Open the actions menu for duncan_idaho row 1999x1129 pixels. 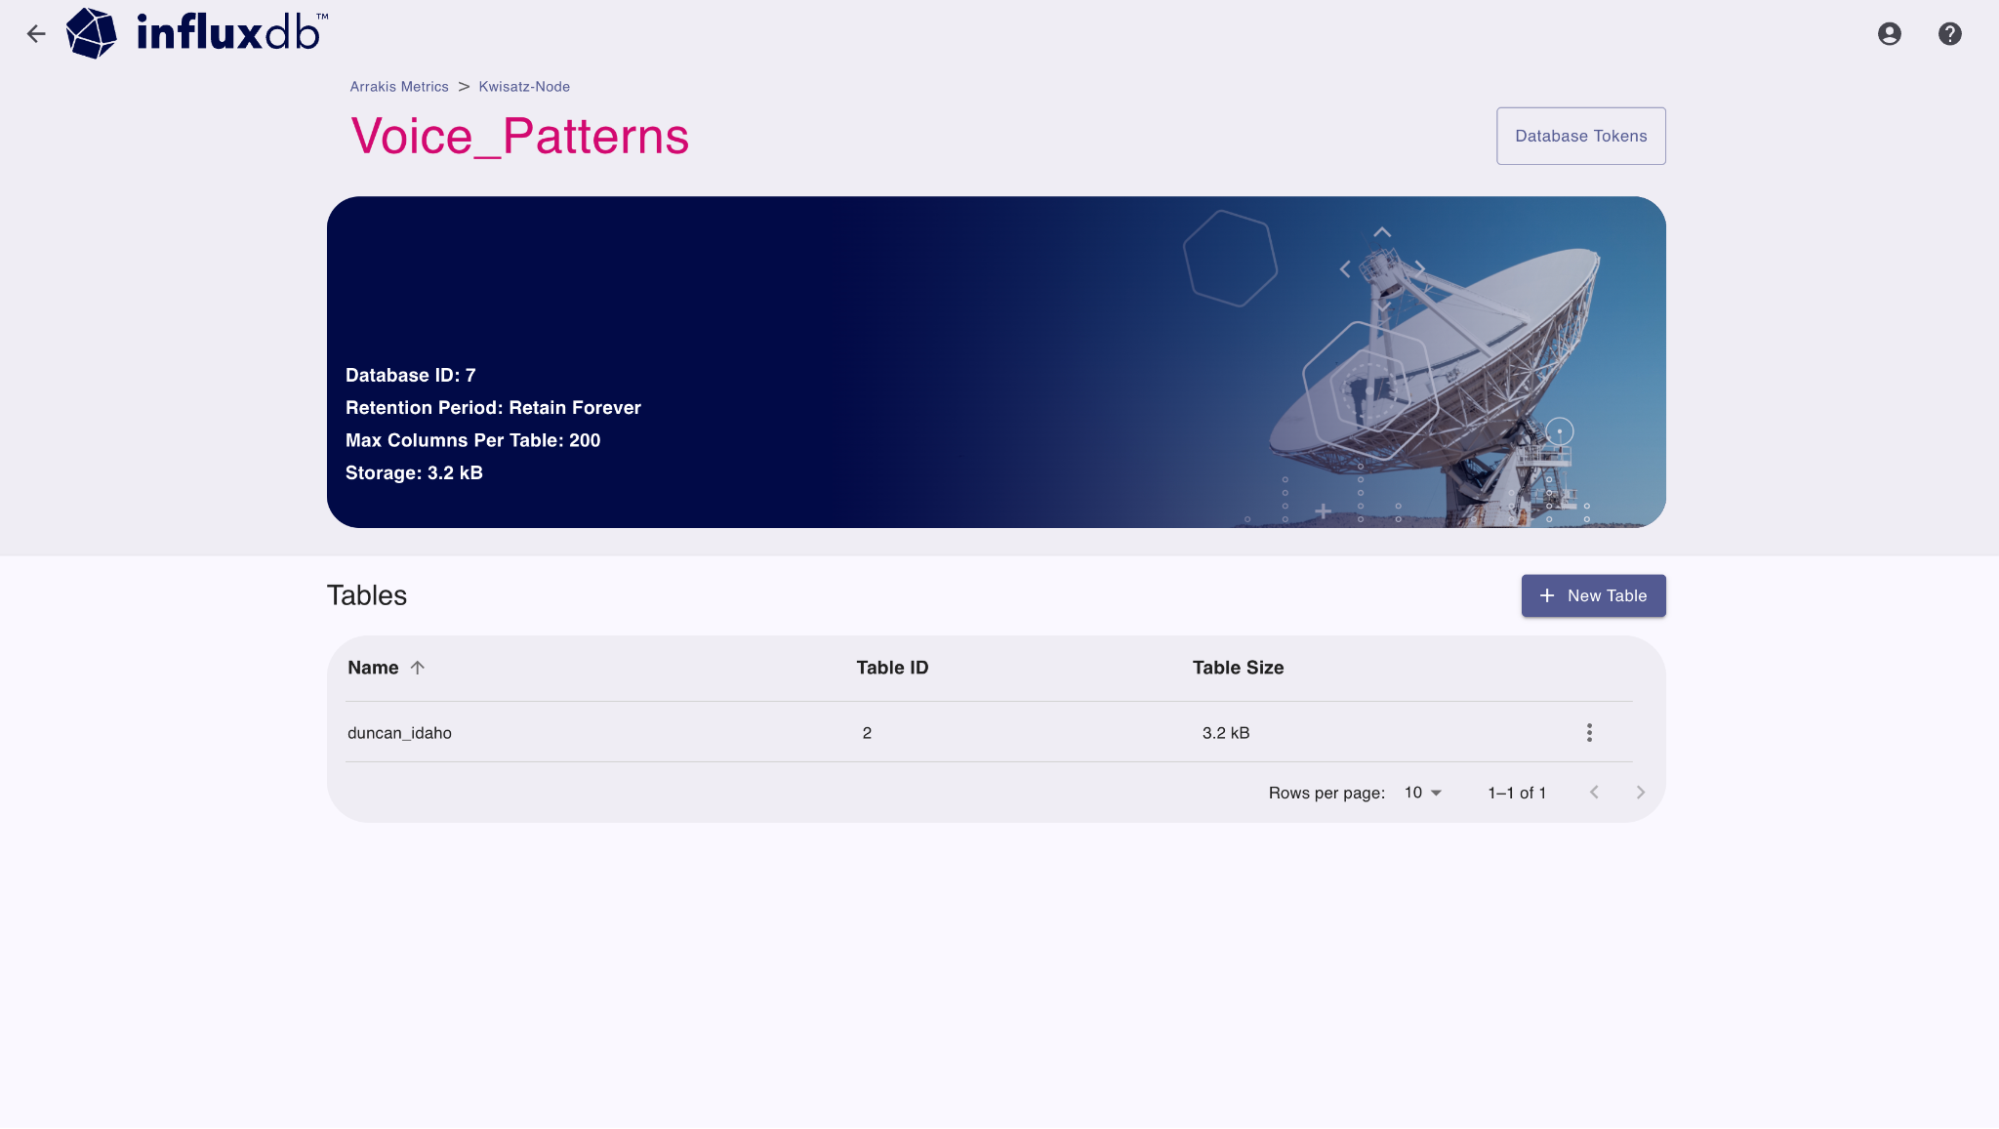coord(1589,732)
